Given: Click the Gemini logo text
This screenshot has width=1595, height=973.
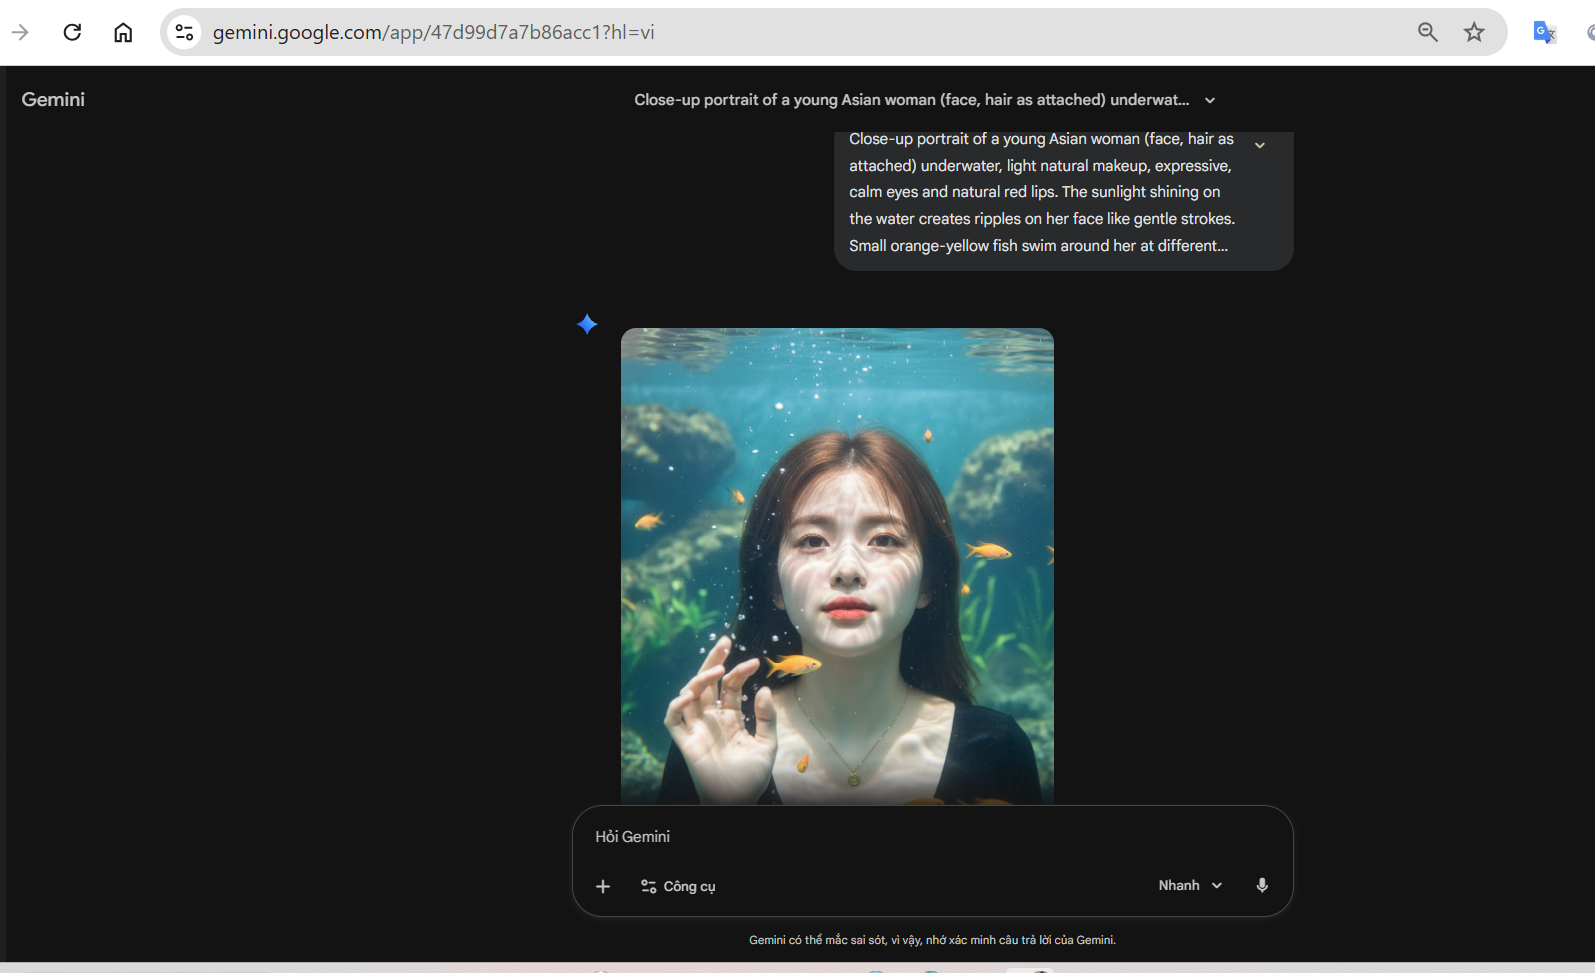Looking at the screenshot, I should coord(53,99).
